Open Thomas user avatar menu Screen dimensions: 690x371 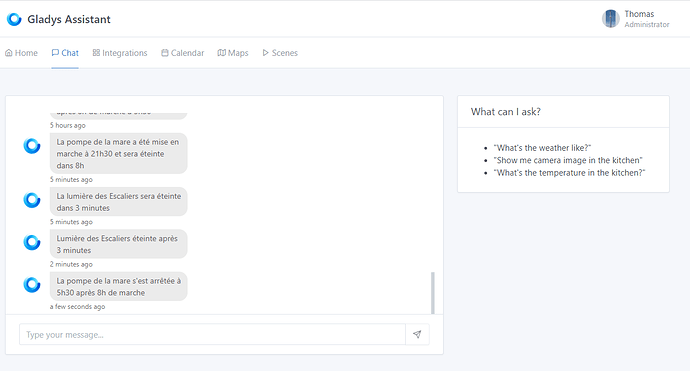[x=610, y=19]
